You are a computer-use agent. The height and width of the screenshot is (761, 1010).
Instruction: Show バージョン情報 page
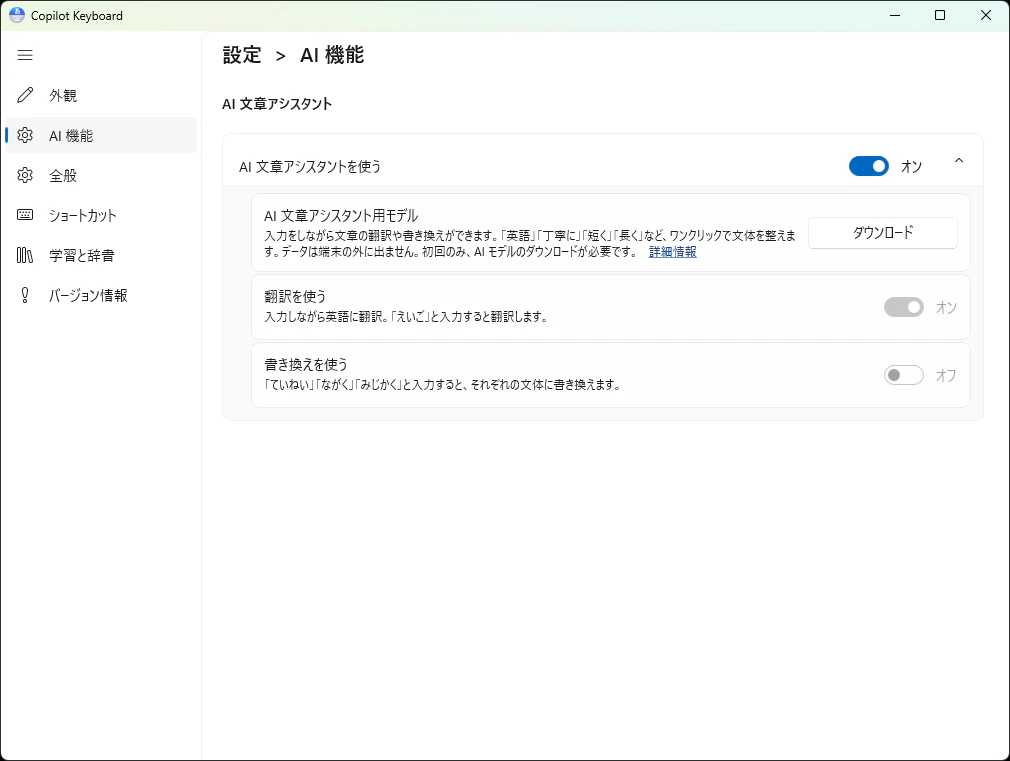coord(101,295)
